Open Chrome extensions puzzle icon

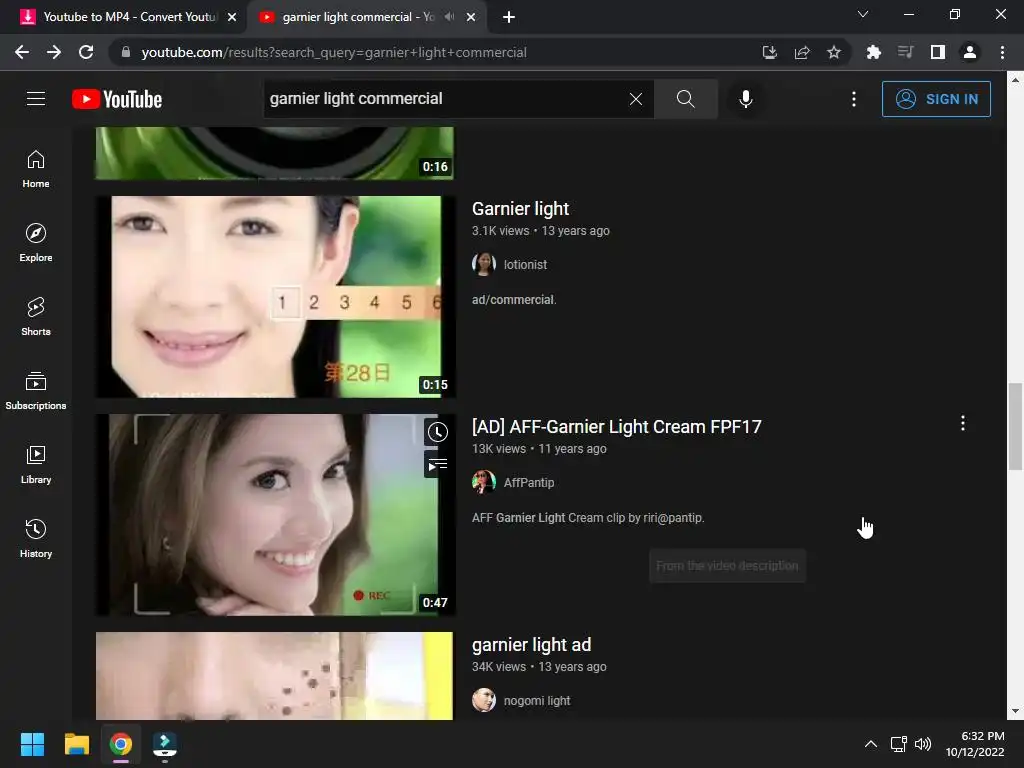873,52
